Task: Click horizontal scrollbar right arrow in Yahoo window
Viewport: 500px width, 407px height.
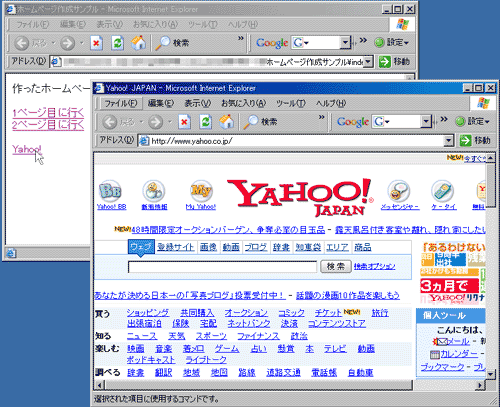Action: 480,385
